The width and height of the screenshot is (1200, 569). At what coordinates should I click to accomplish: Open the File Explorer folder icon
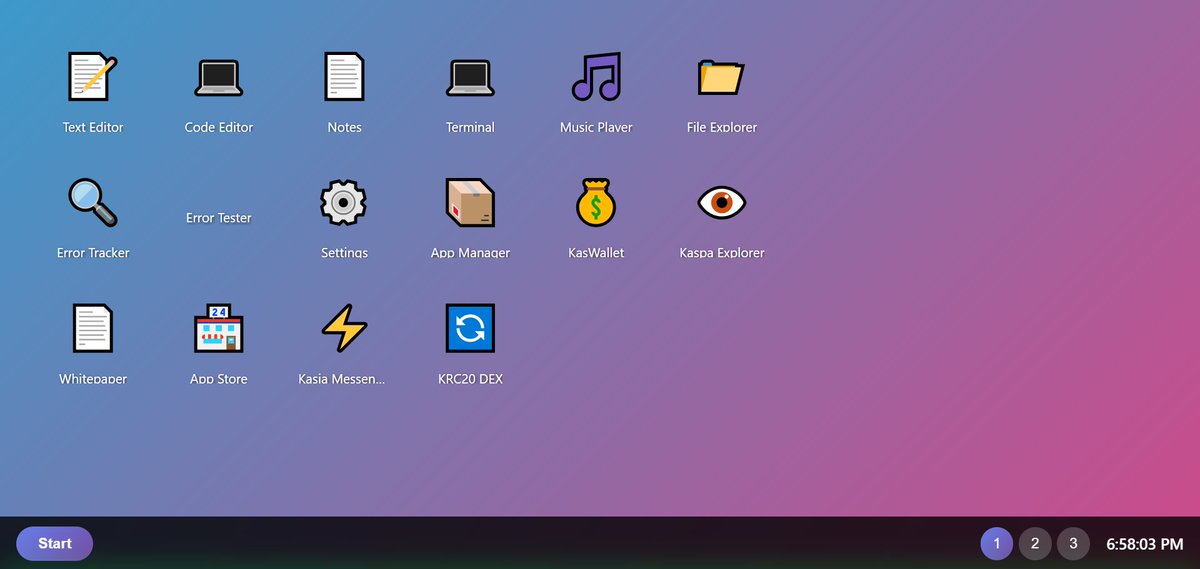721,77
